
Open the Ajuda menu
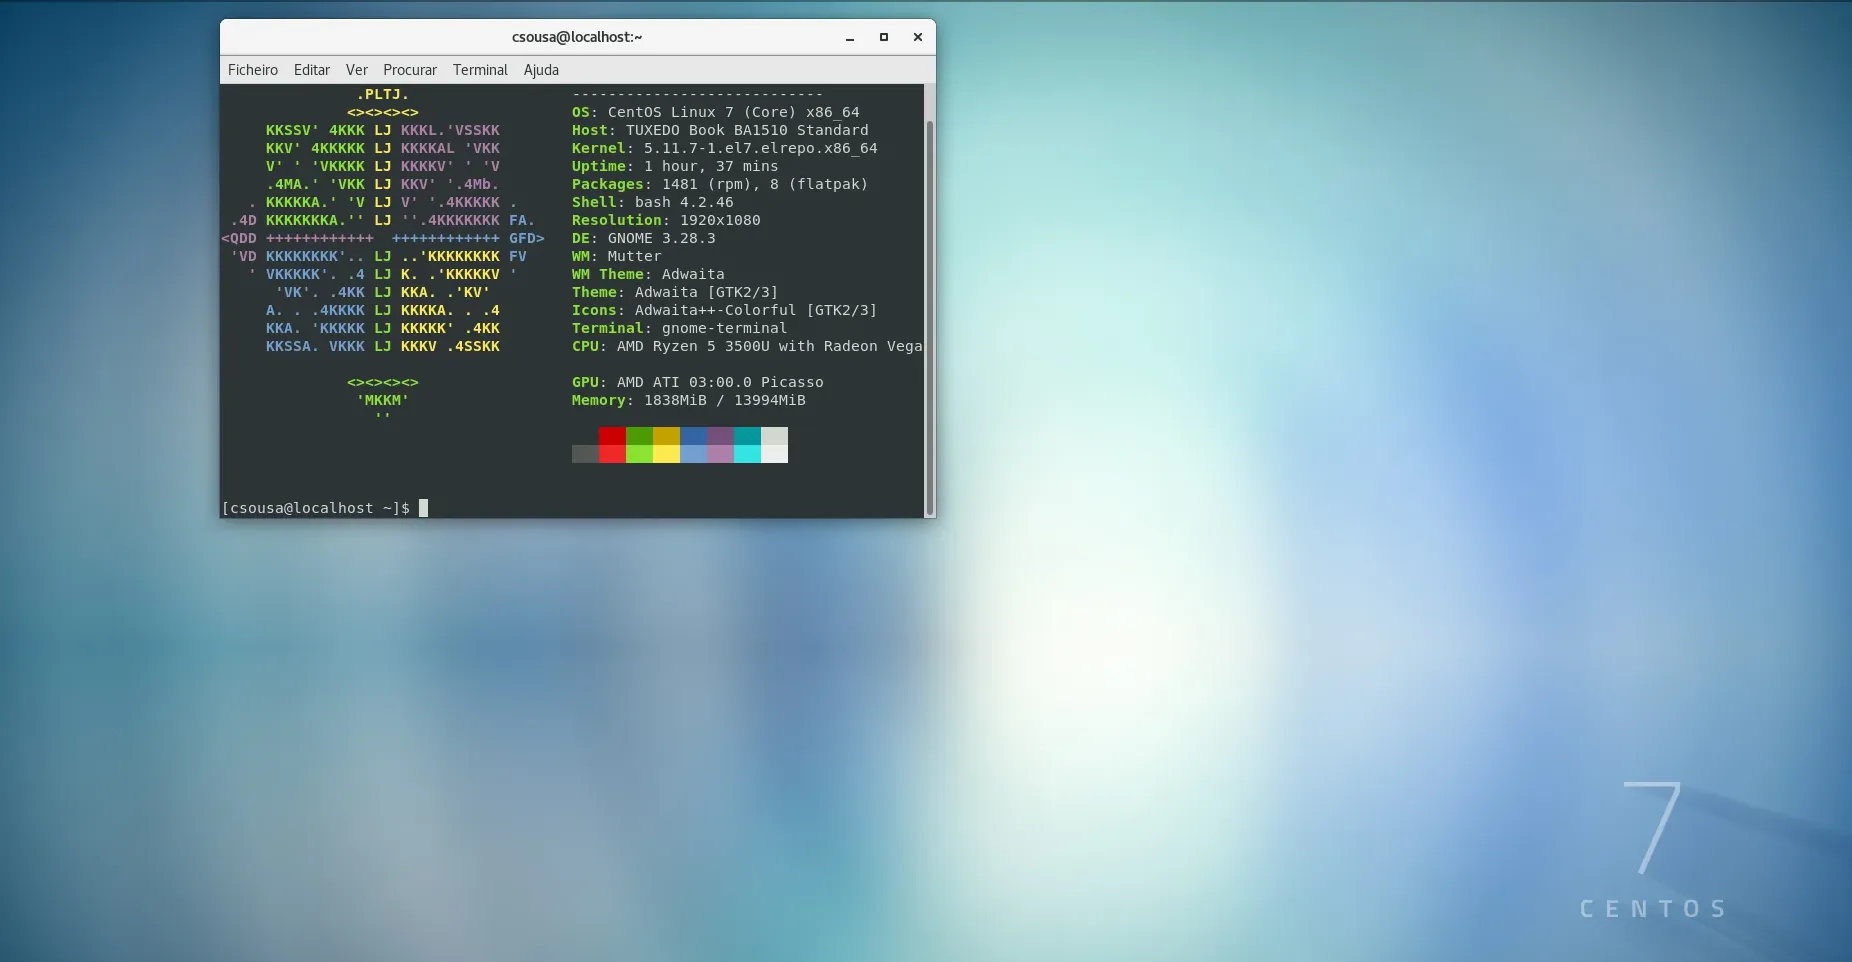pyautogui.click(x=541, y=70)
